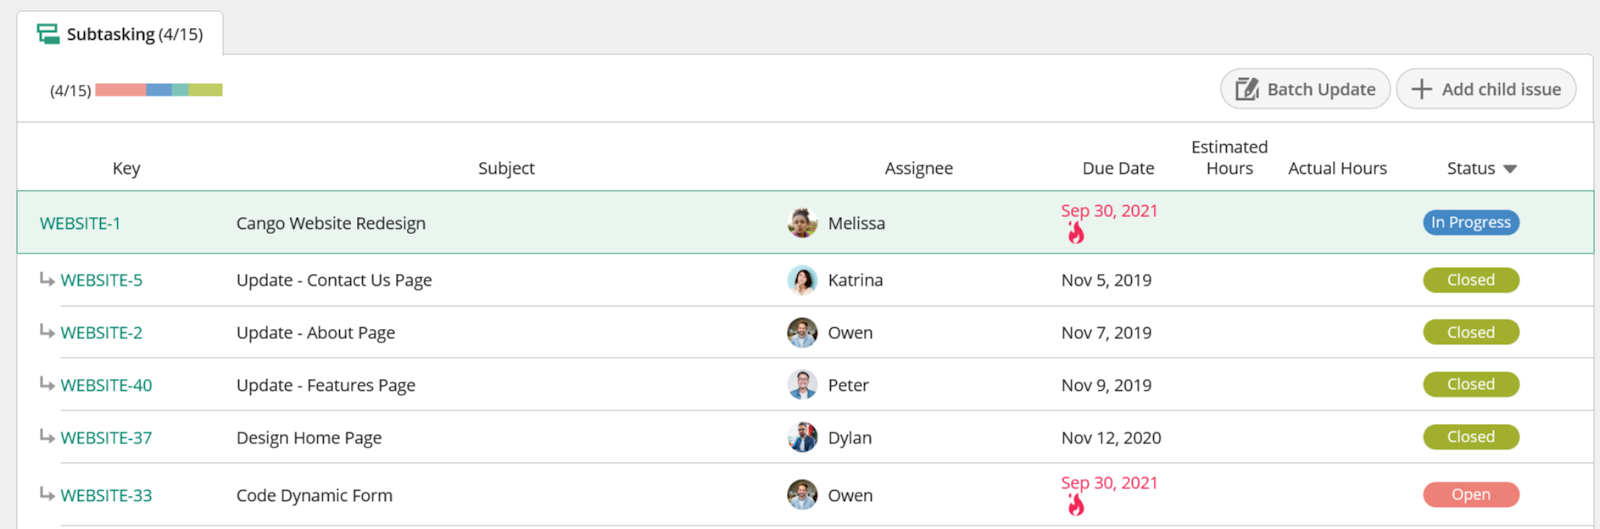
Task: Sort by the Due Date column header
Action: pos(1118,168)
